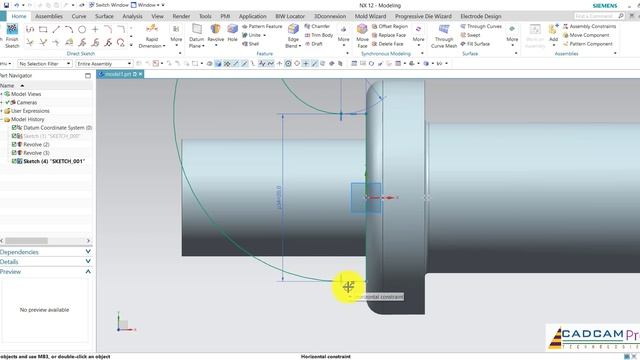This screenshot has height=360, width=640.
Task: Click the Find a Command search field
Action: tap(599, 16)
